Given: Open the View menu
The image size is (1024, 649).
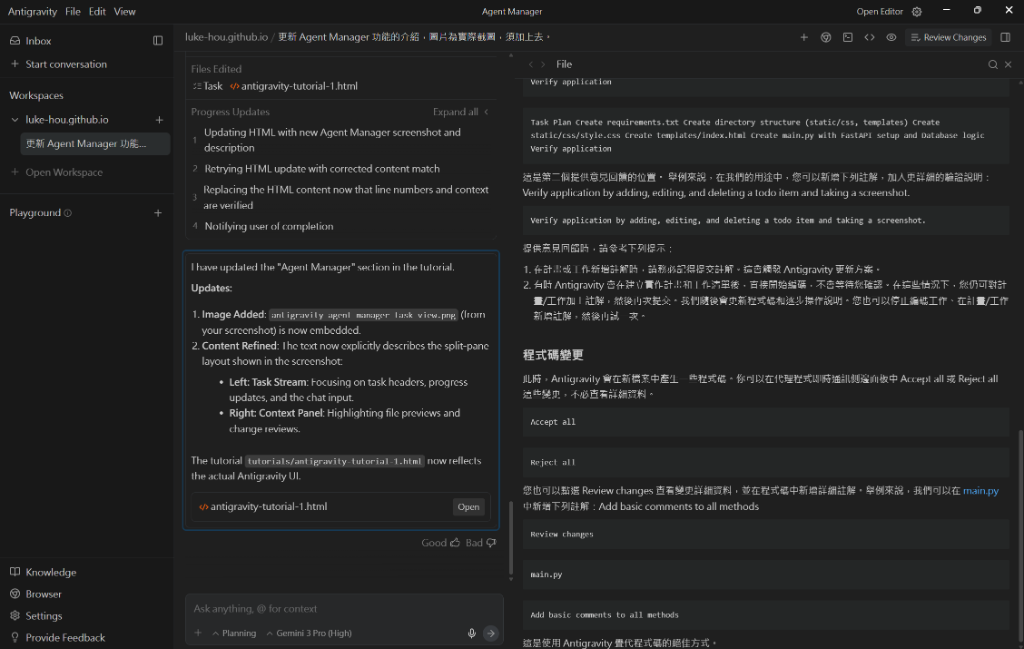Looking at the screenshot, I should [x=124, y=11].
